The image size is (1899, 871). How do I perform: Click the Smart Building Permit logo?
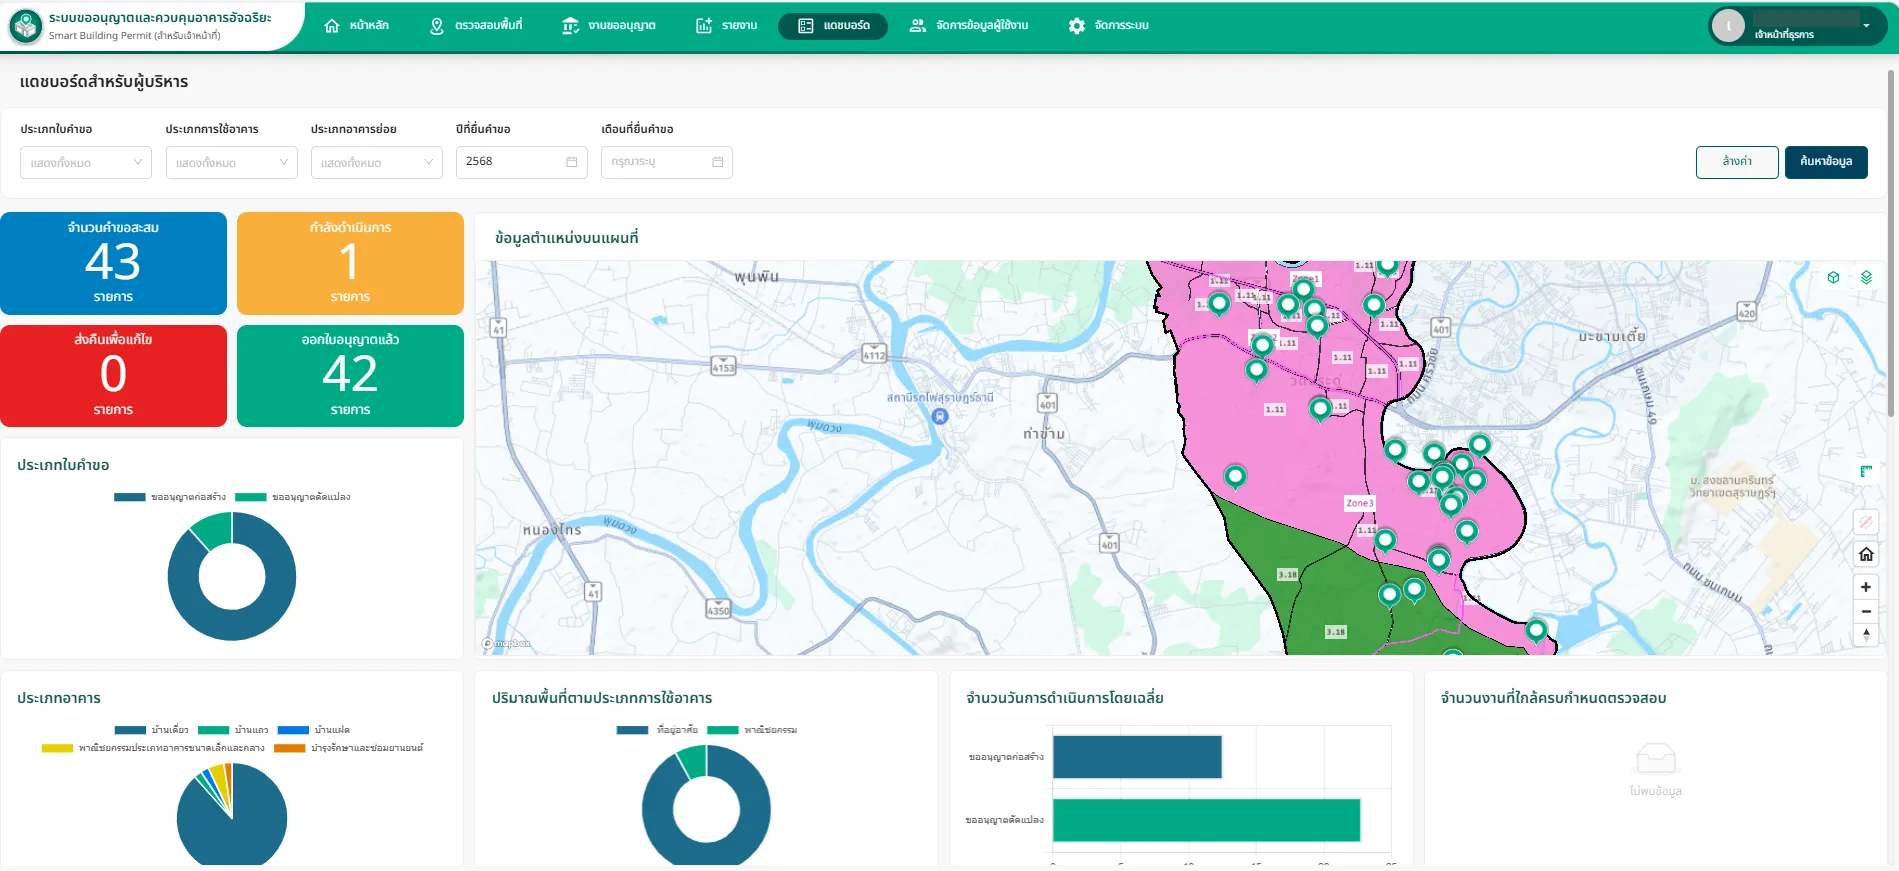pyautogui.click(x=26, y=26)
